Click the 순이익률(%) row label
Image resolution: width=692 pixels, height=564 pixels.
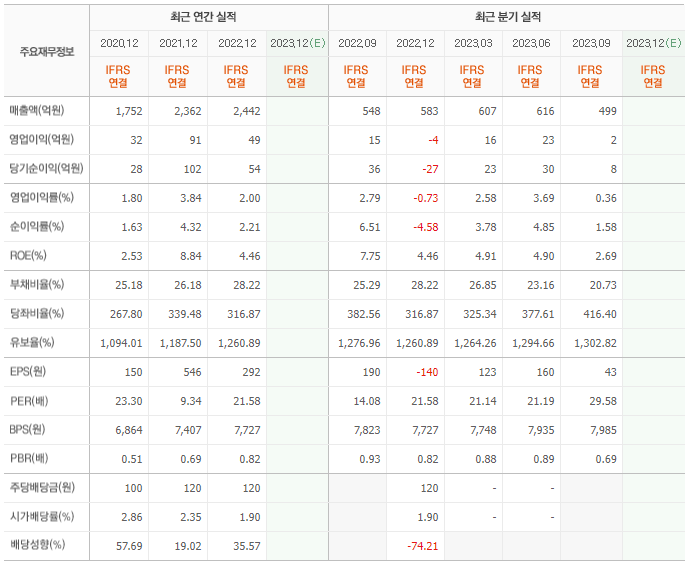tap(37, 226)
